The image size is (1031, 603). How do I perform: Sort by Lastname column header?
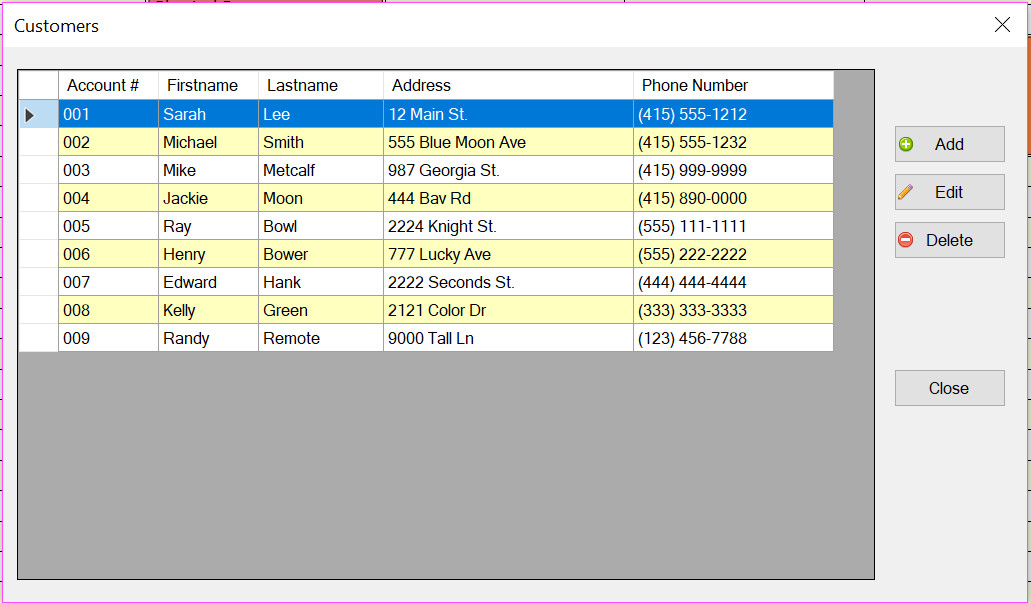coord(321,85)
